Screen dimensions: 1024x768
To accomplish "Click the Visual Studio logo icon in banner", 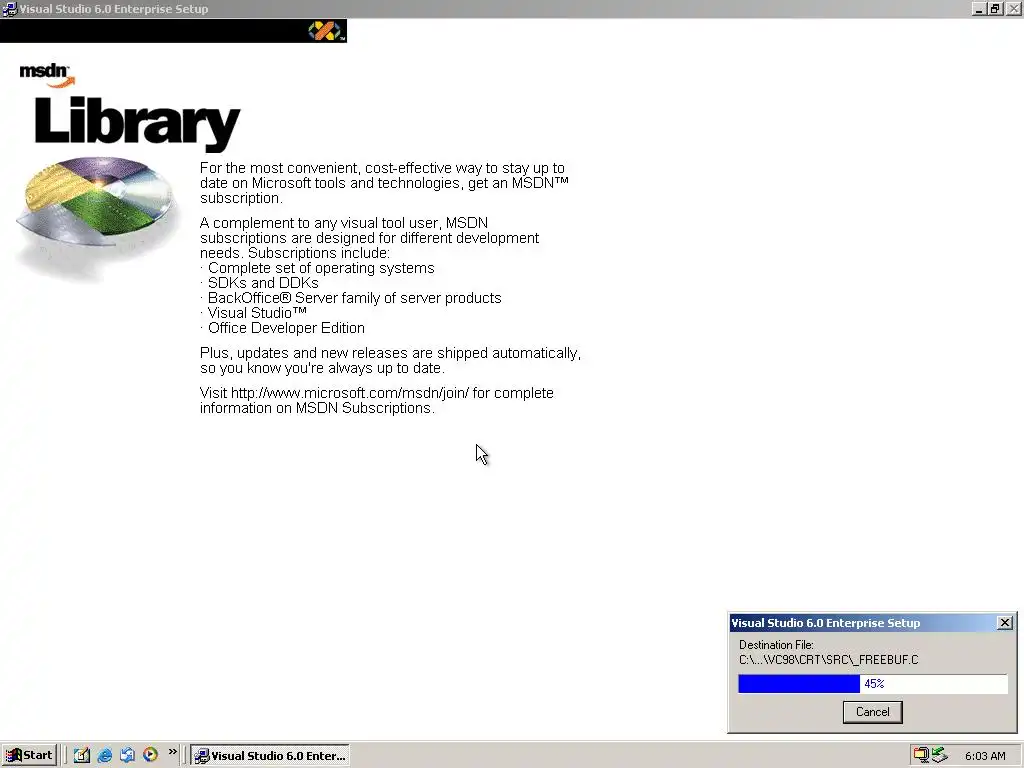I will coord(325,31).
